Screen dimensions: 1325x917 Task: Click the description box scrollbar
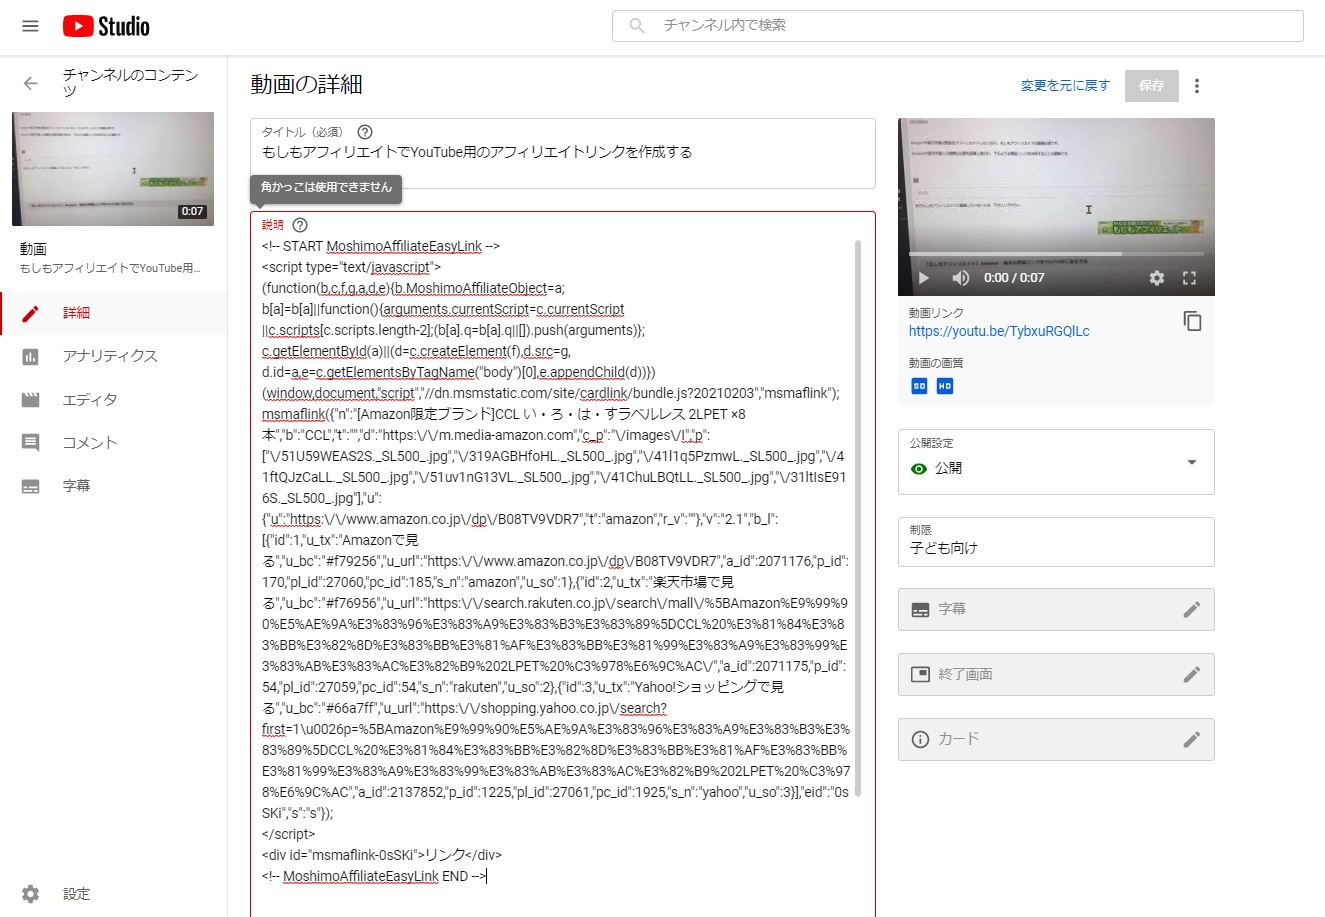[x=858, y=518]
